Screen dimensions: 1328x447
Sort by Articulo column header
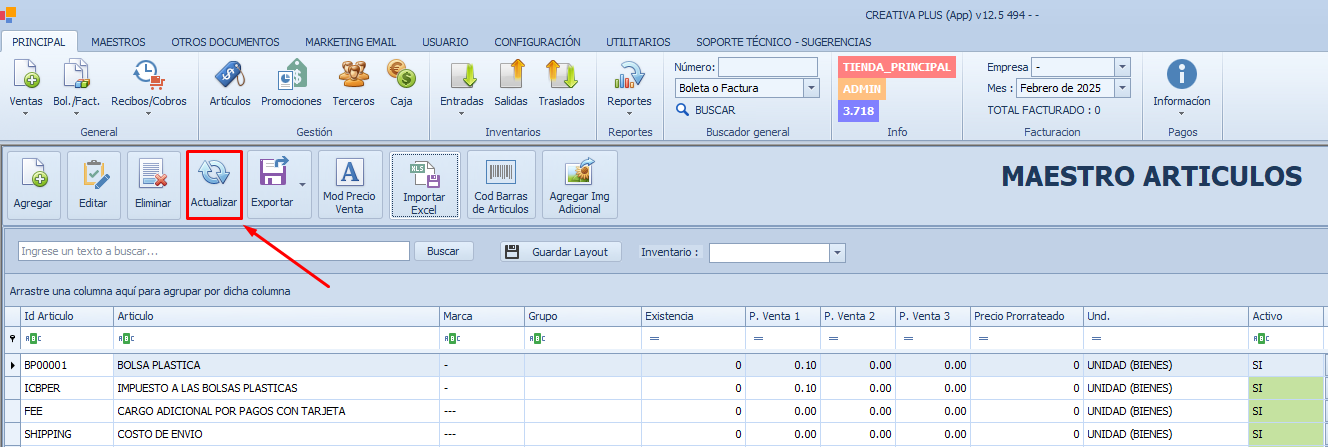[276, 316]
